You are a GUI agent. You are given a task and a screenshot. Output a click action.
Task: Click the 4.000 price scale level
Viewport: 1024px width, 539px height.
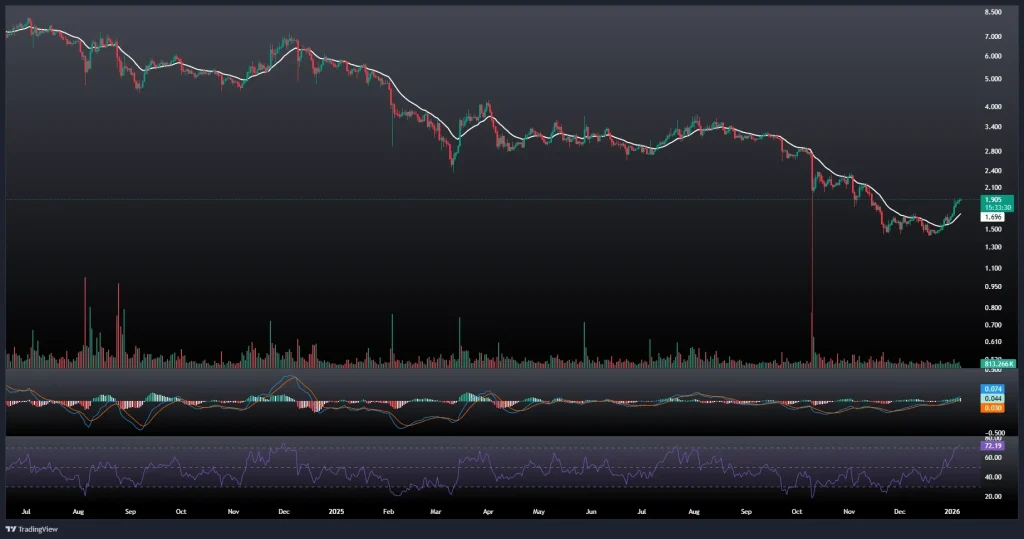pyautogui.click(x=993, y=106)
